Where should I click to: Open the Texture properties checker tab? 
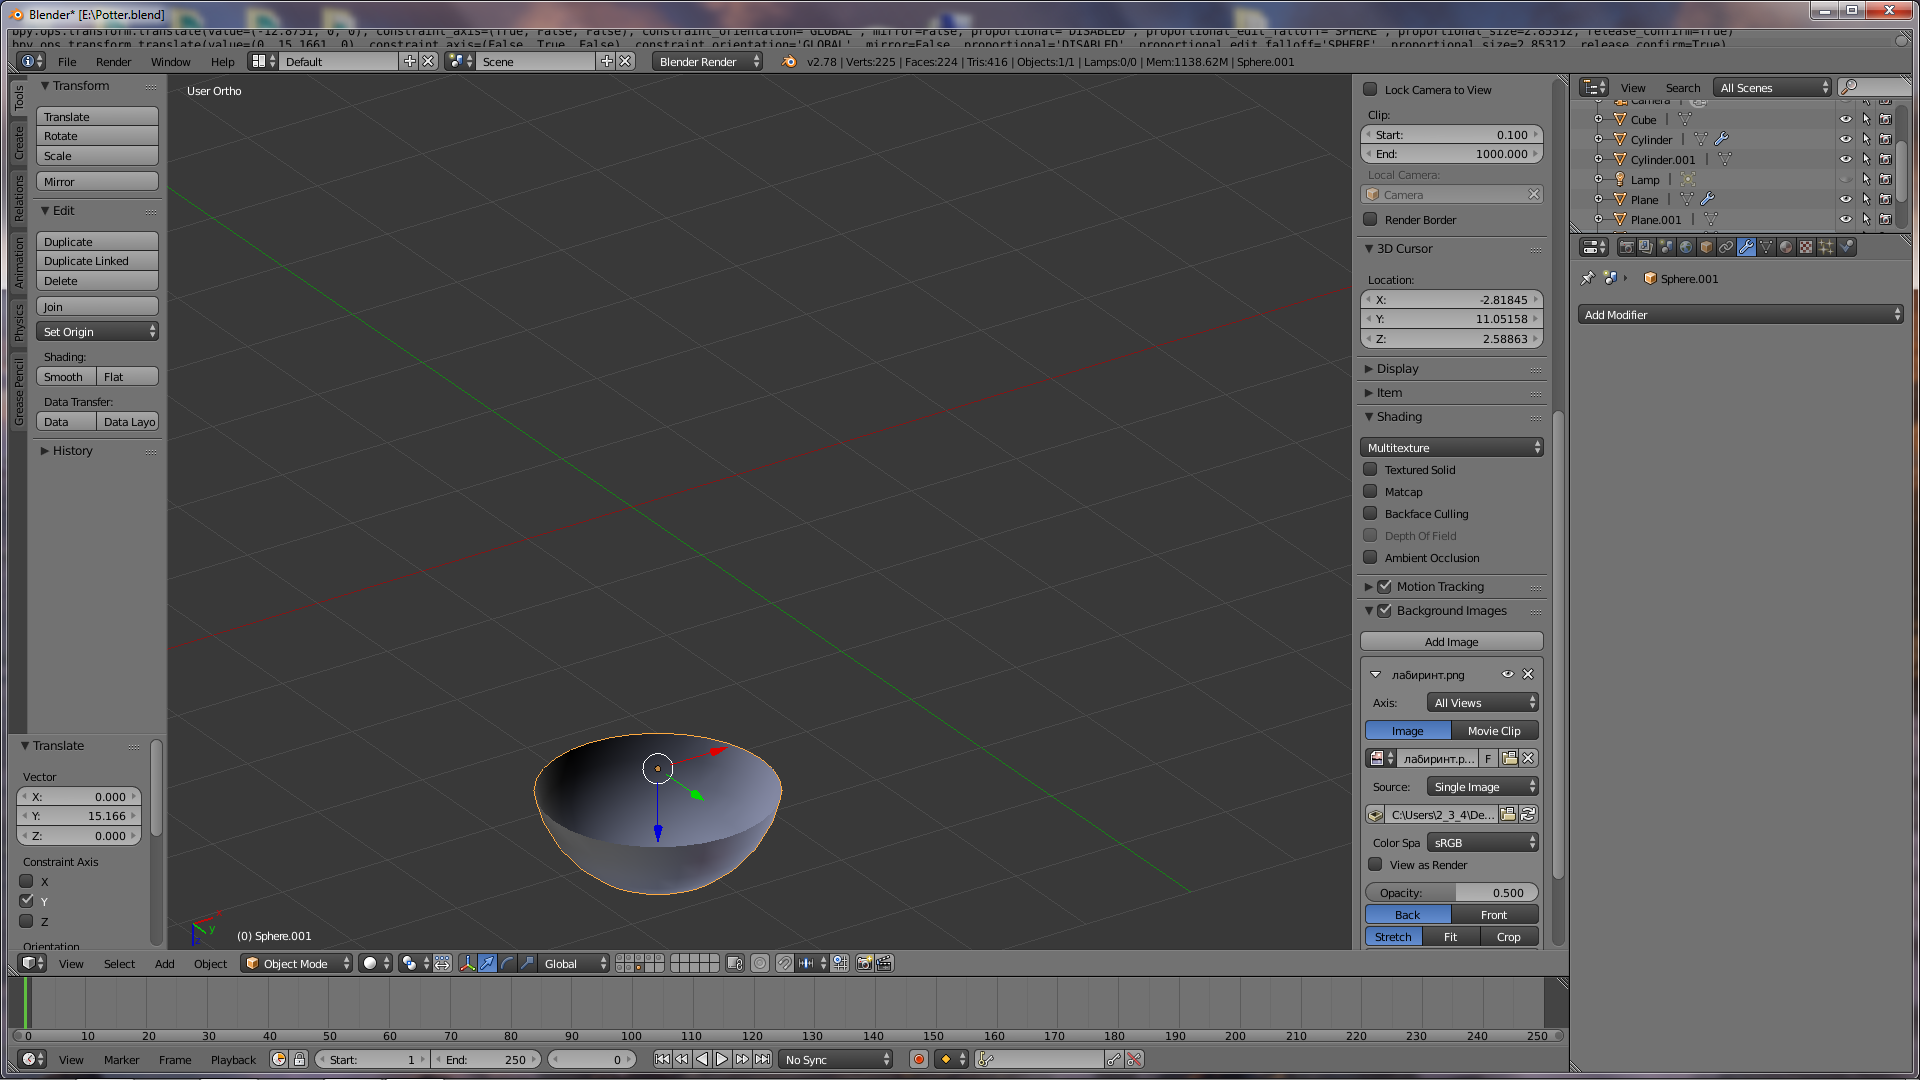click(1806, 247)
